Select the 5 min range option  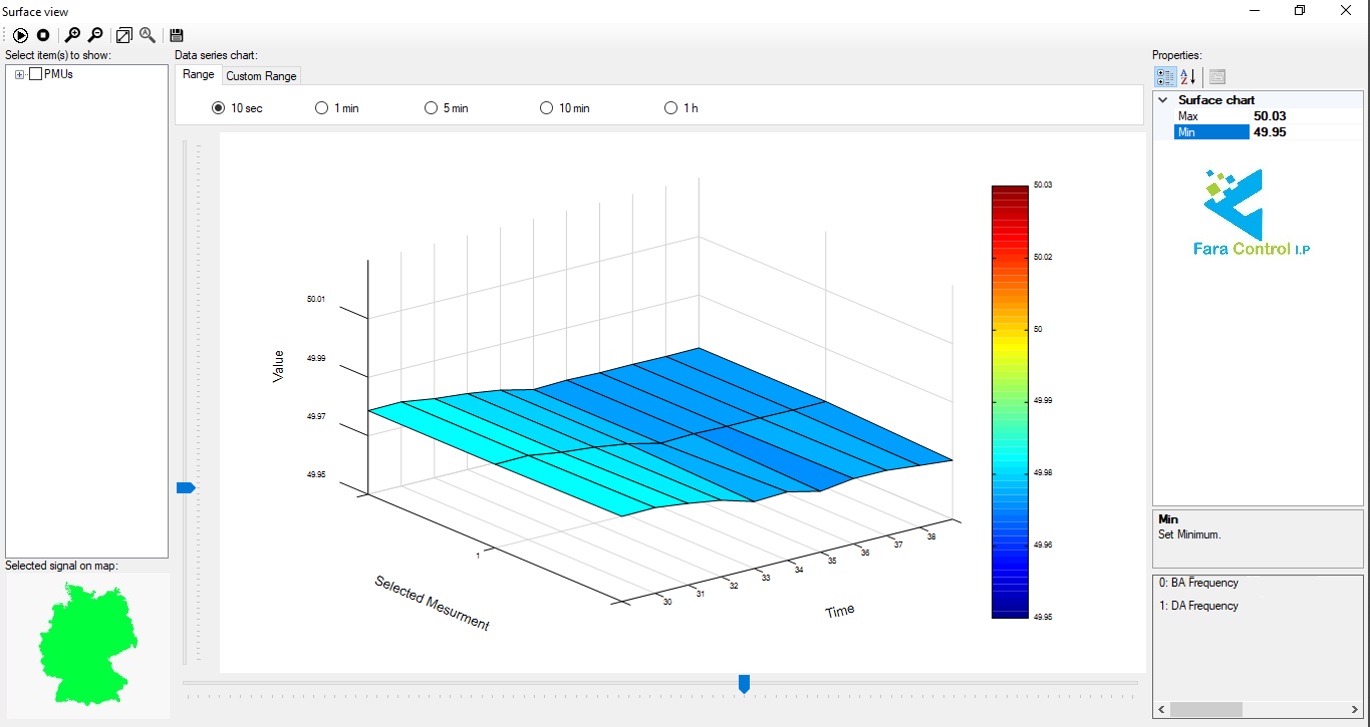[x=431, y=108]
